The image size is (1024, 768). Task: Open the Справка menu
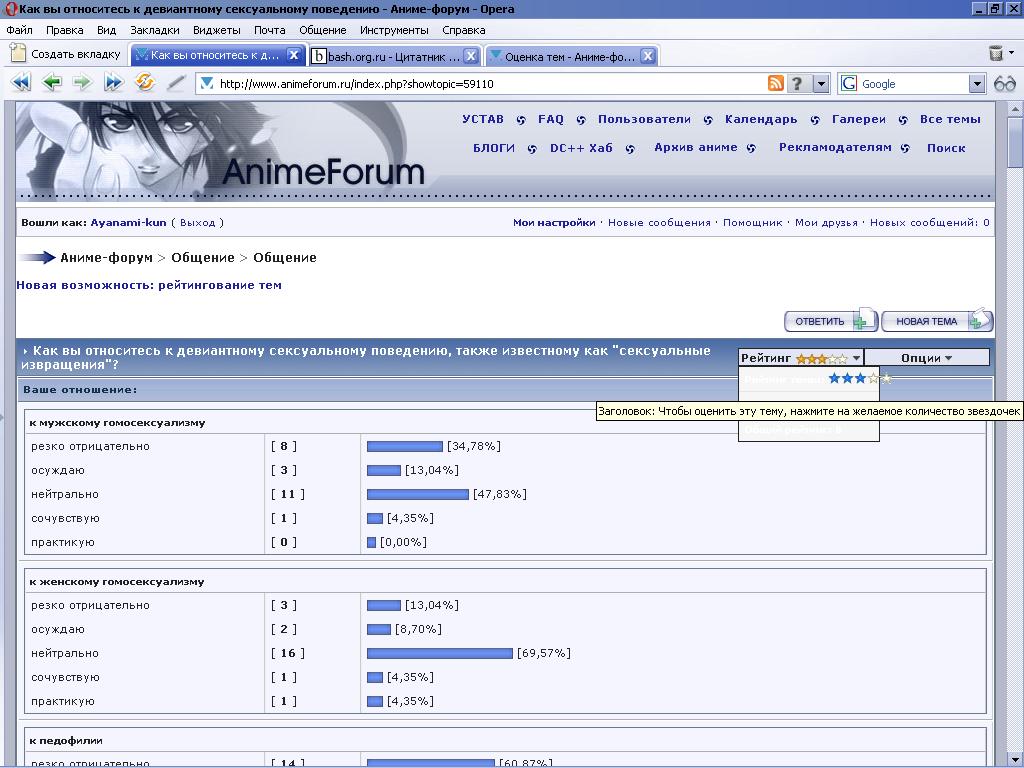coord(464,30)
